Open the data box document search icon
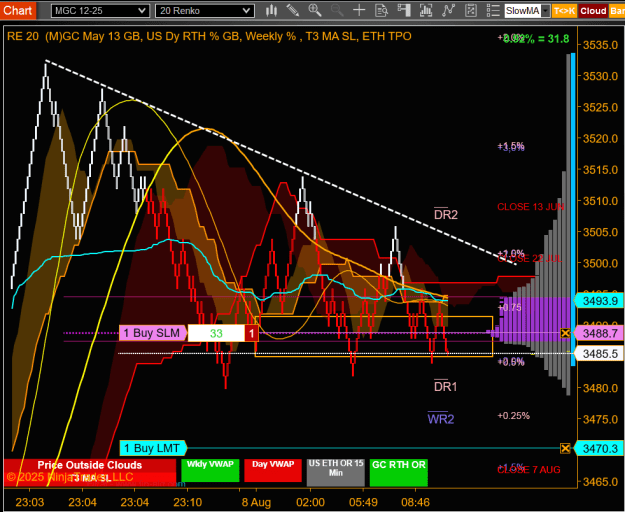 (381, 11)
